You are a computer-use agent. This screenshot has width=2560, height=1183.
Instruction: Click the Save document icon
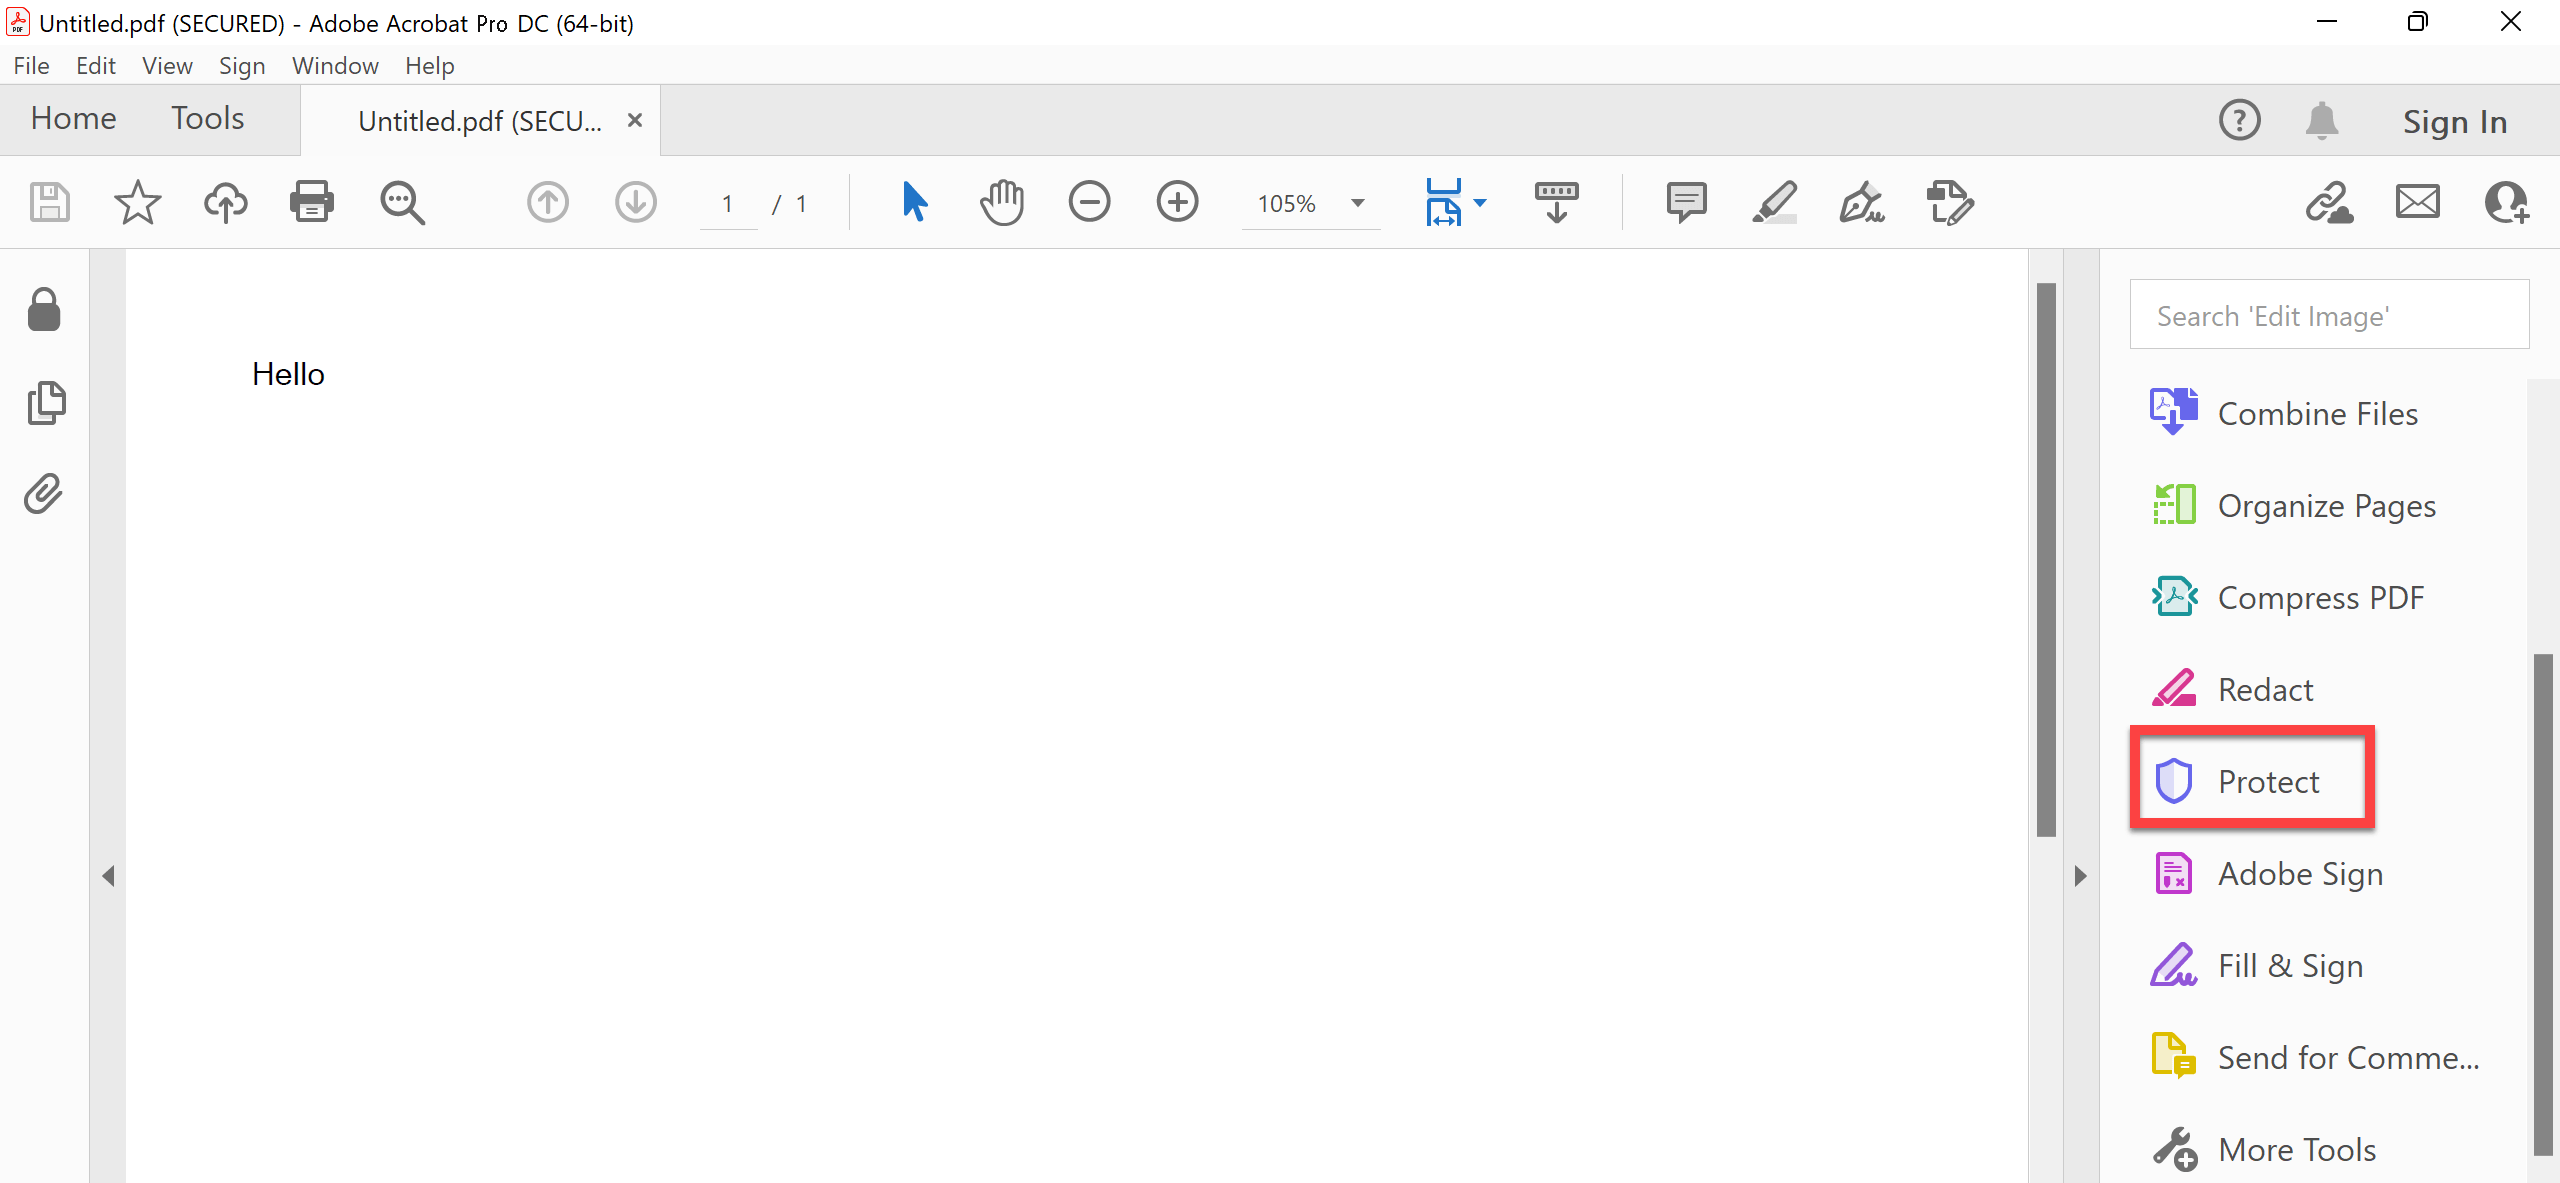(49, 204)
